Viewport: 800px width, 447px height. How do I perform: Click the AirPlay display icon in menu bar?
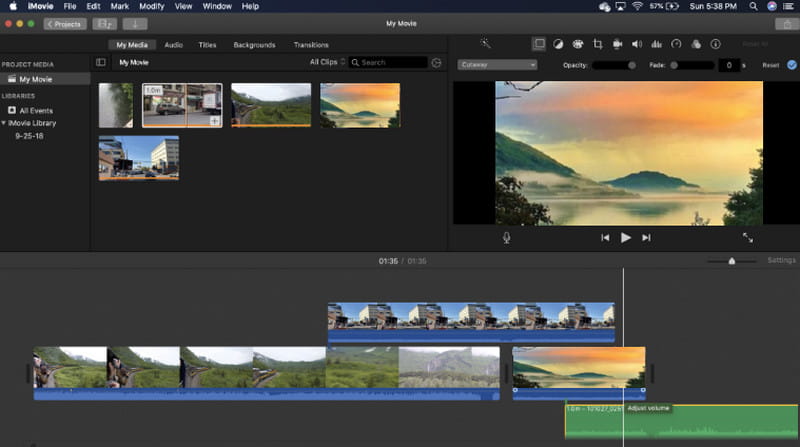tap(620, 6)
